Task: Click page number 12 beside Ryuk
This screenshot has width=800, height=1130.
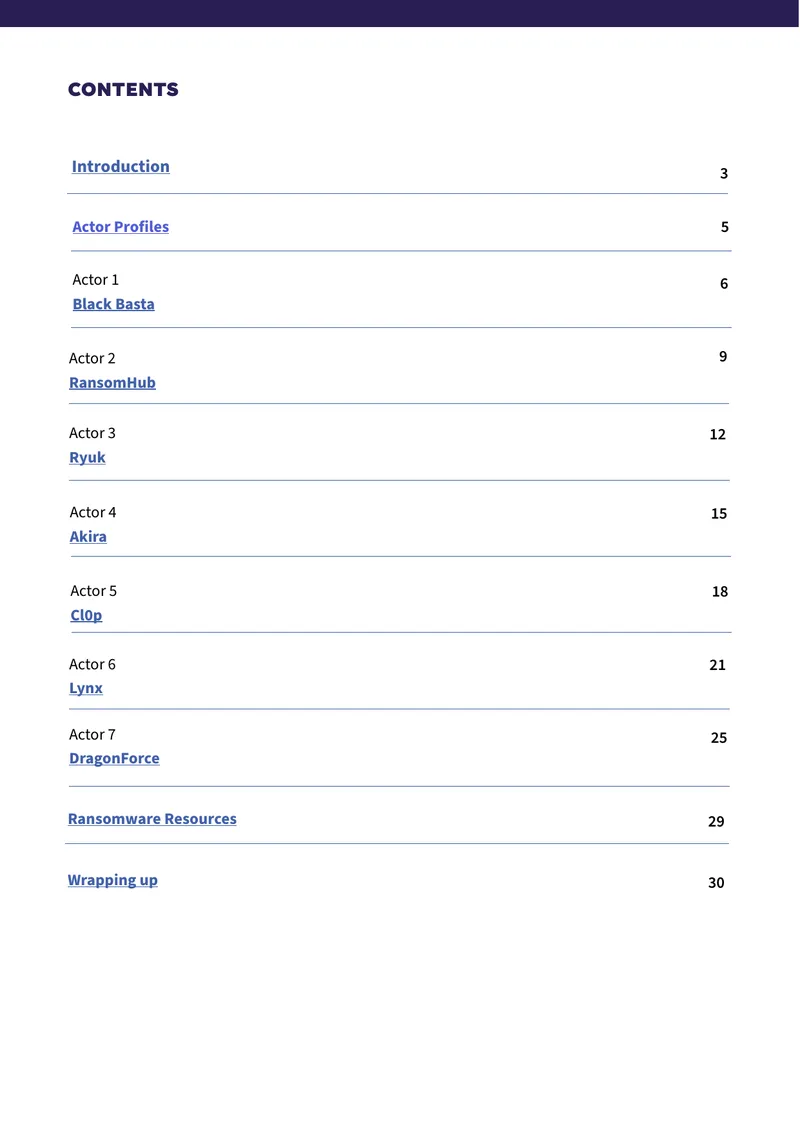Action: pos(717,435)
